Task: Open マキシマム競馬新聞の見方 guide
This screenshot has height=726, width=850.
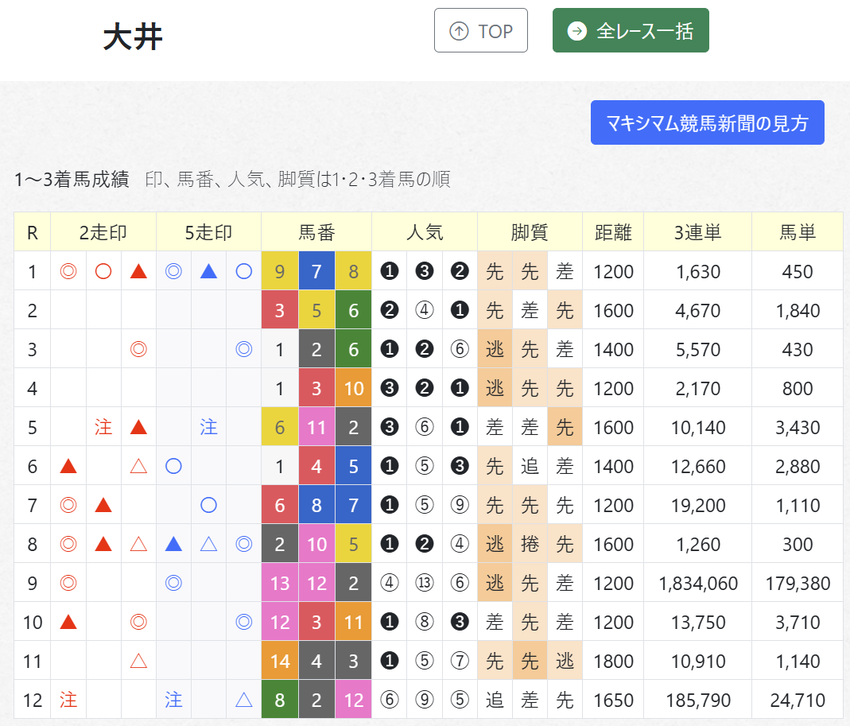Action: pyautogui.click(x=707, y=123)
